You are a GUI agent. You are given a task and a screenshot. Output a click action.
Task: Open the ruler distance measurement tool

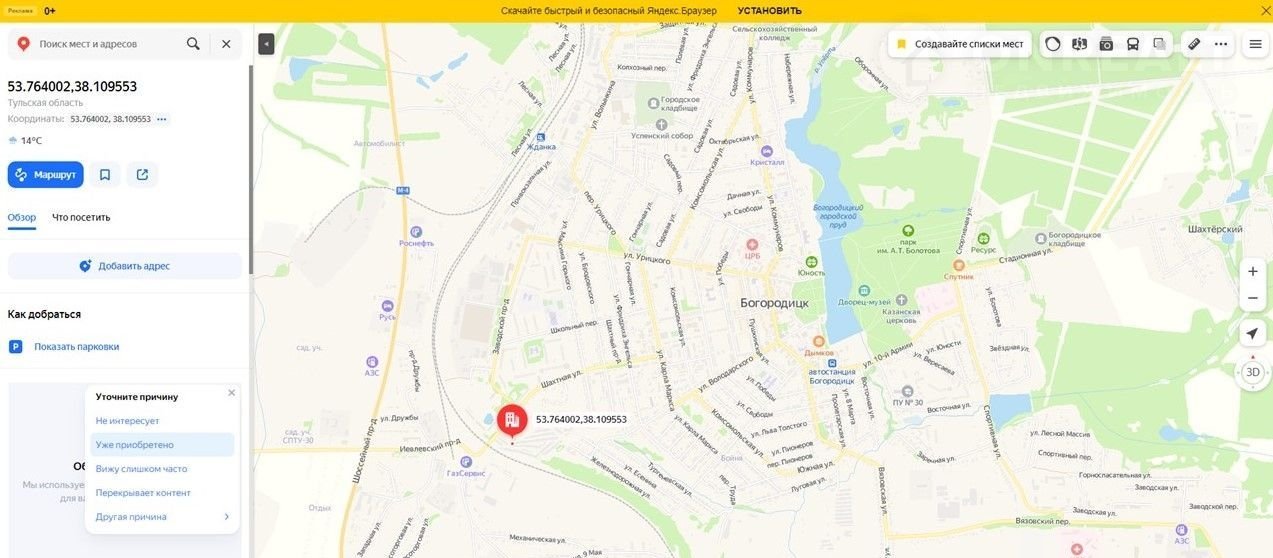1193,44
